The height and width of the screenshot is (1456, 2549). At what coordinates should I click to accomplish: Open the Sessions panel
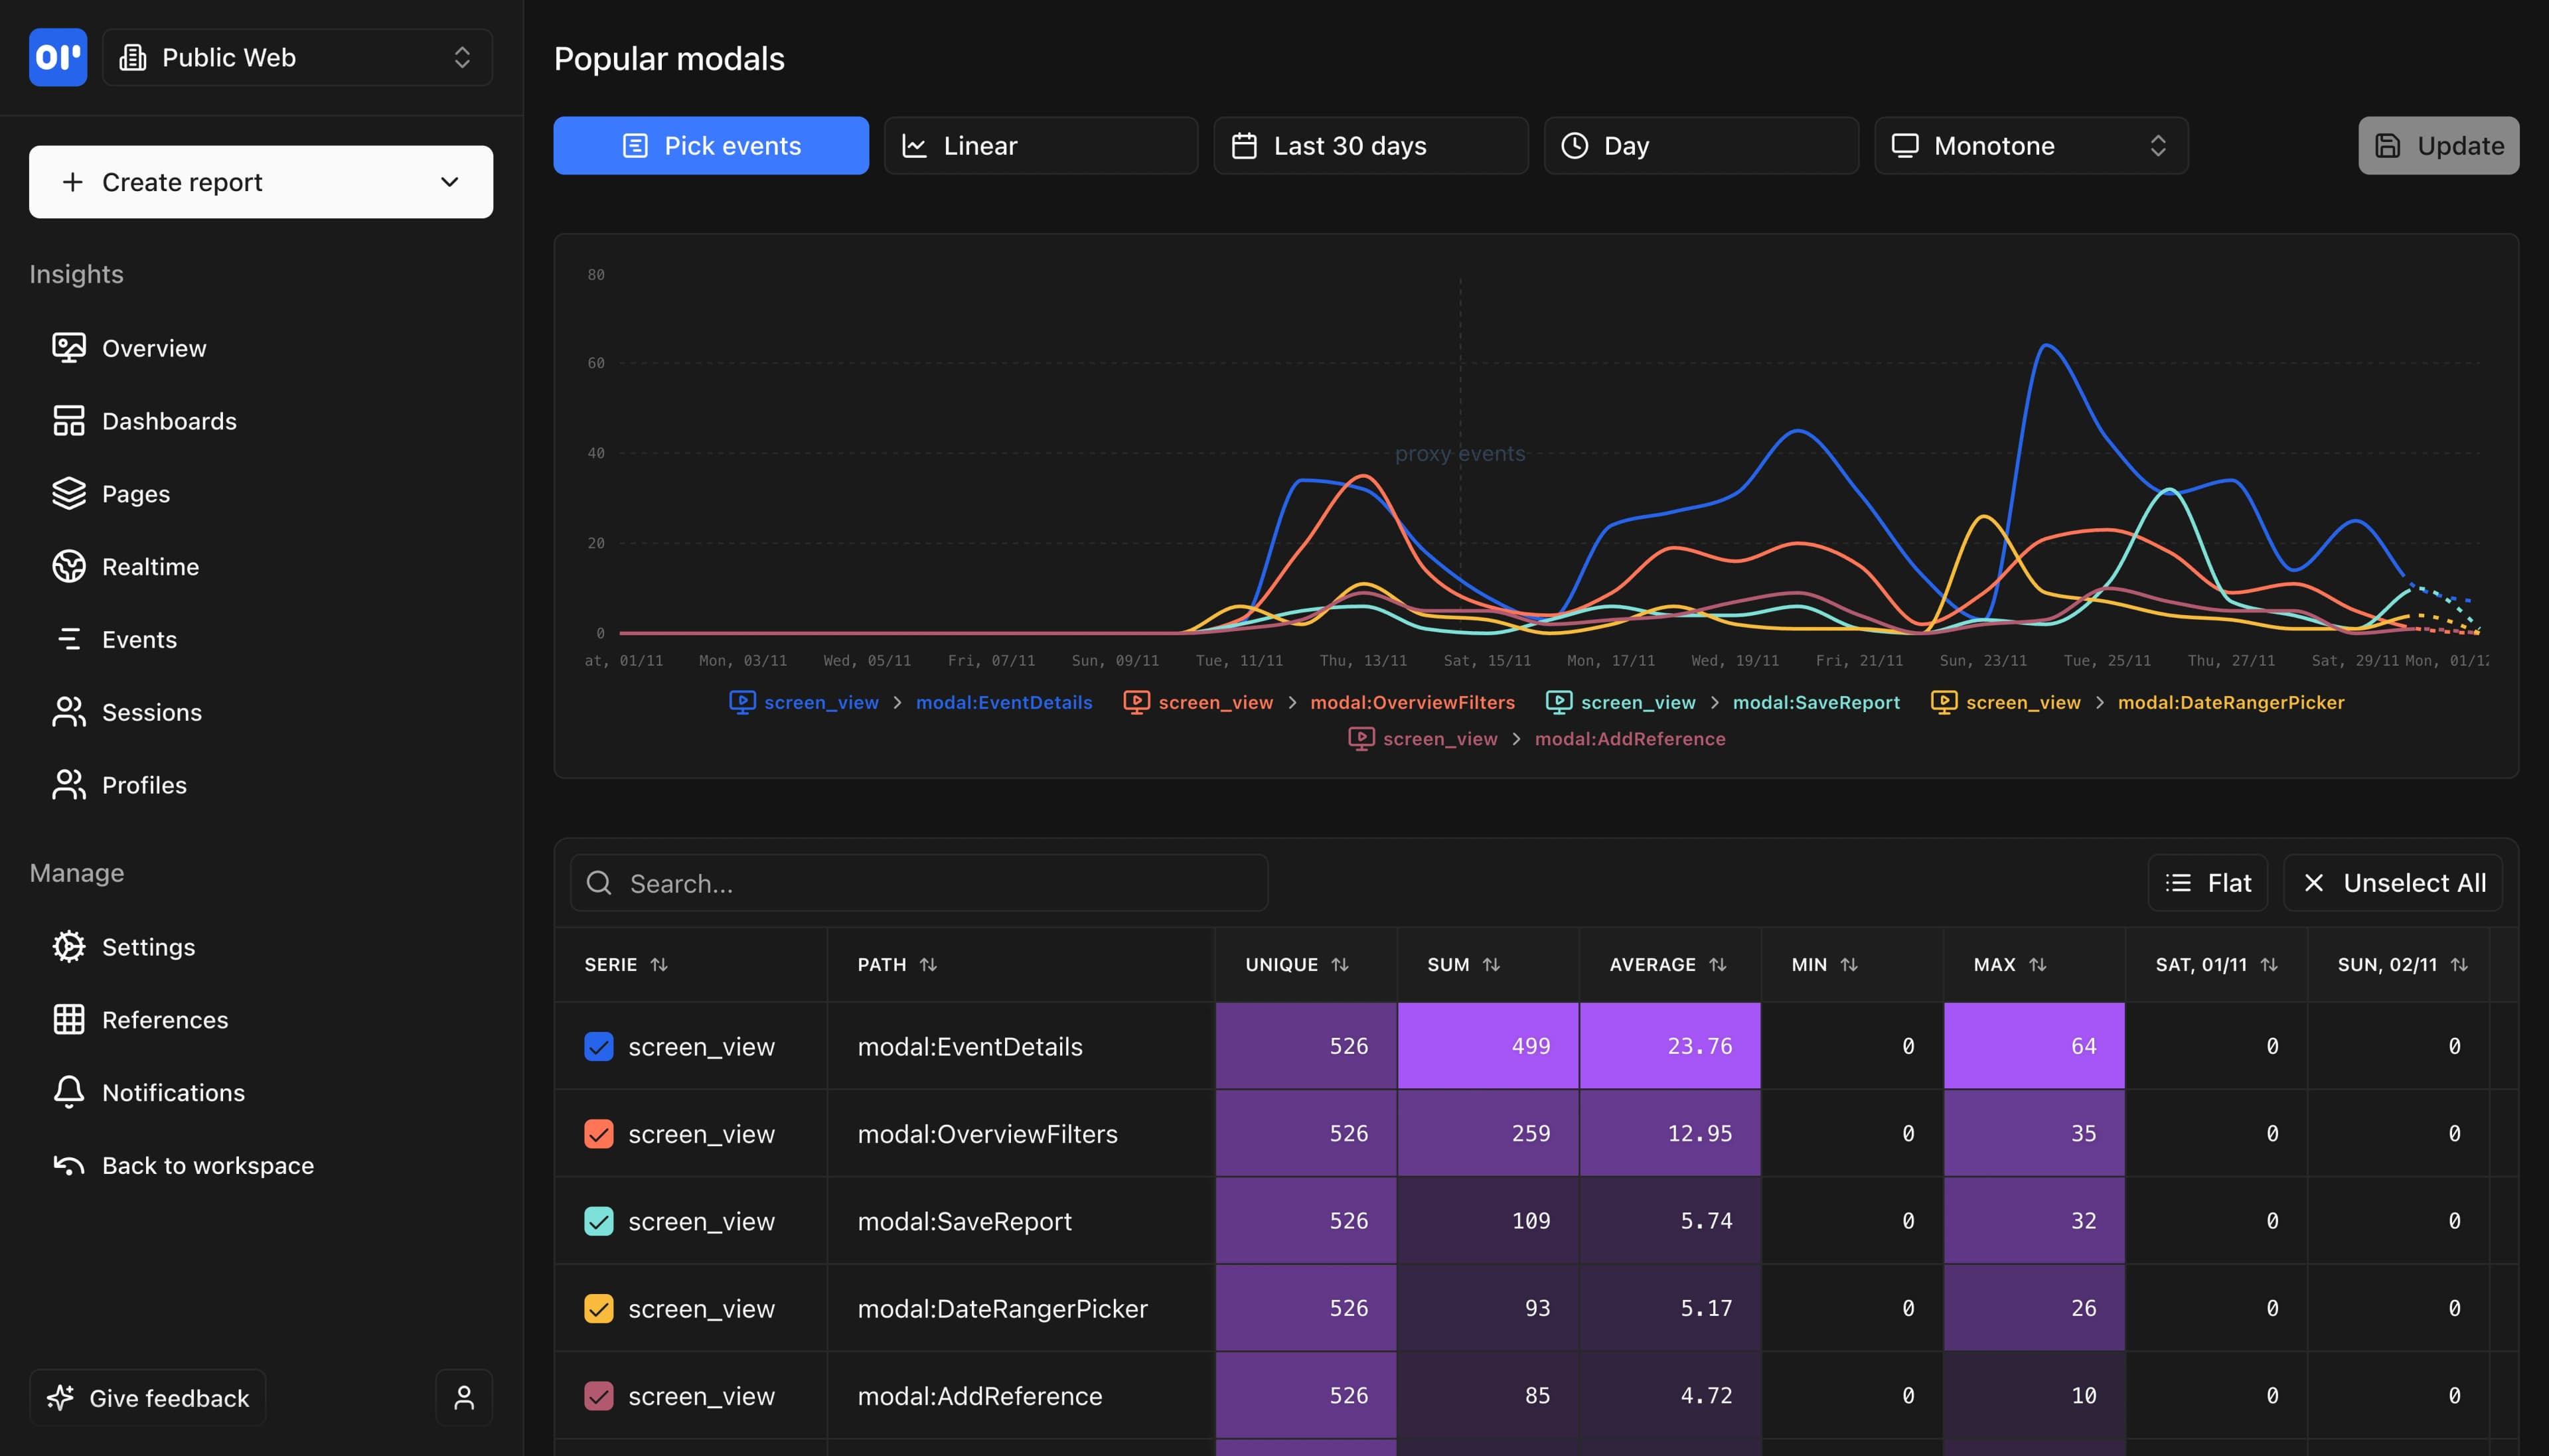[152, 712]
